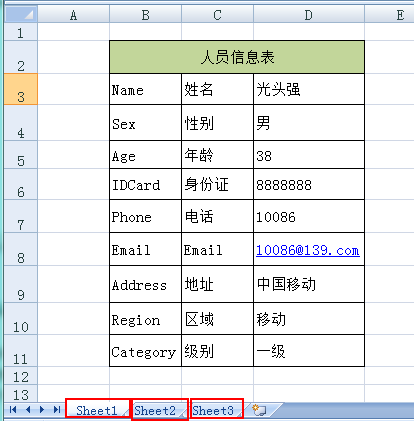Click the Sex cell
414x421 pixels.
[x=145, y=122]
